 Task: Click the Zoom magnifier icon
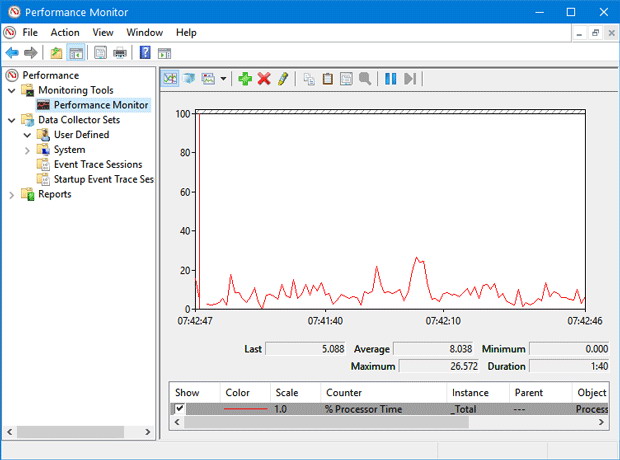pos(365,79)
